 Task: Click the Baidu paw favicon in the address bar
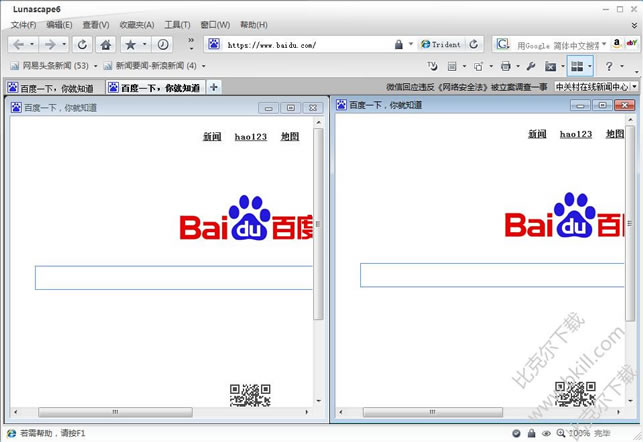point(214,44)
